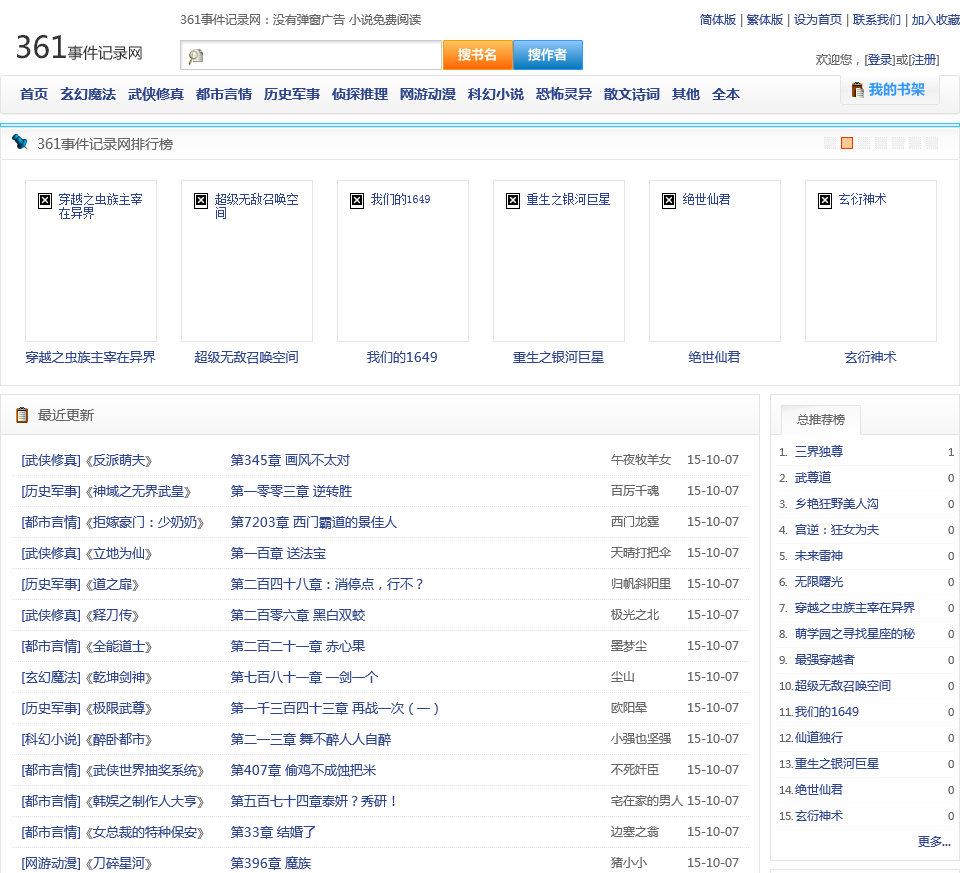Select the first carousel page indicator square
960x873 pixels.
830,143
